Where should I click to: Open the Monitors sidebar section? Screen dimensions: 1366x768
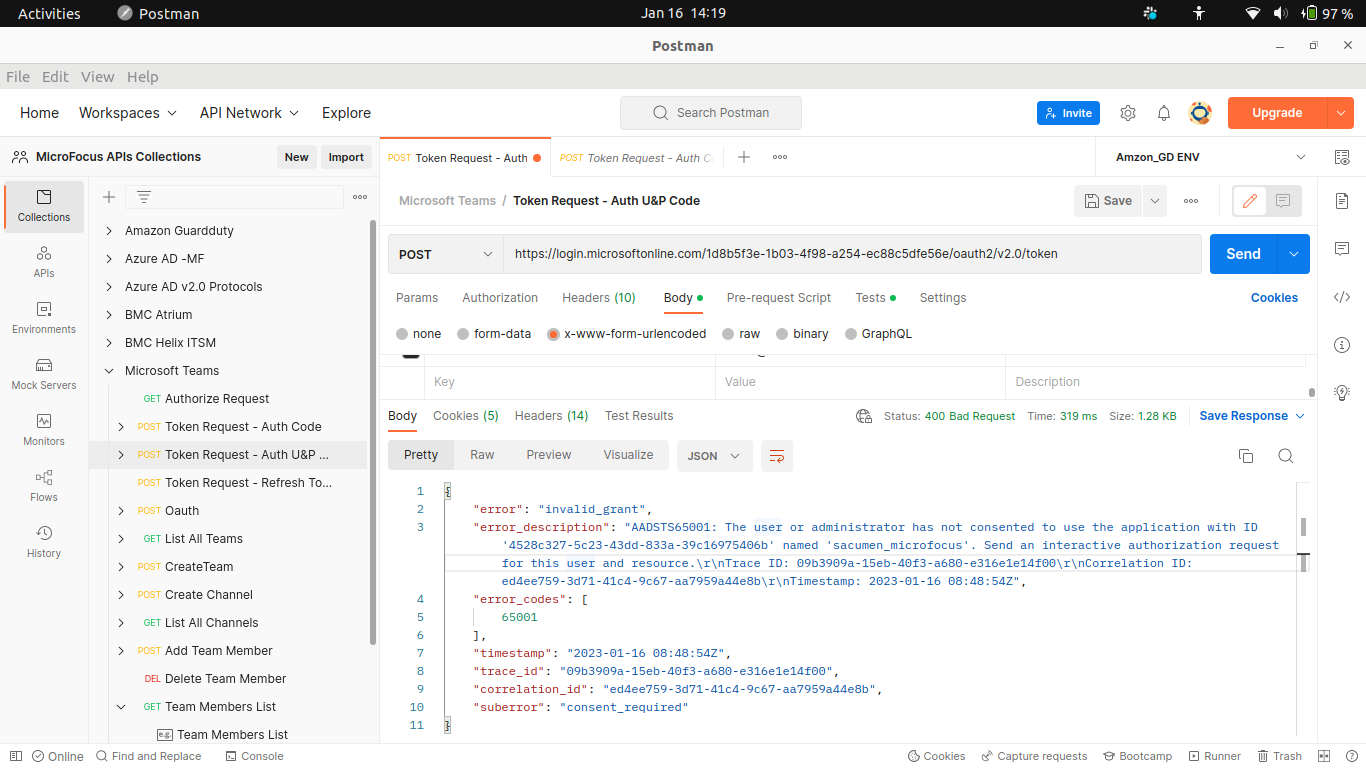(44, 430)
